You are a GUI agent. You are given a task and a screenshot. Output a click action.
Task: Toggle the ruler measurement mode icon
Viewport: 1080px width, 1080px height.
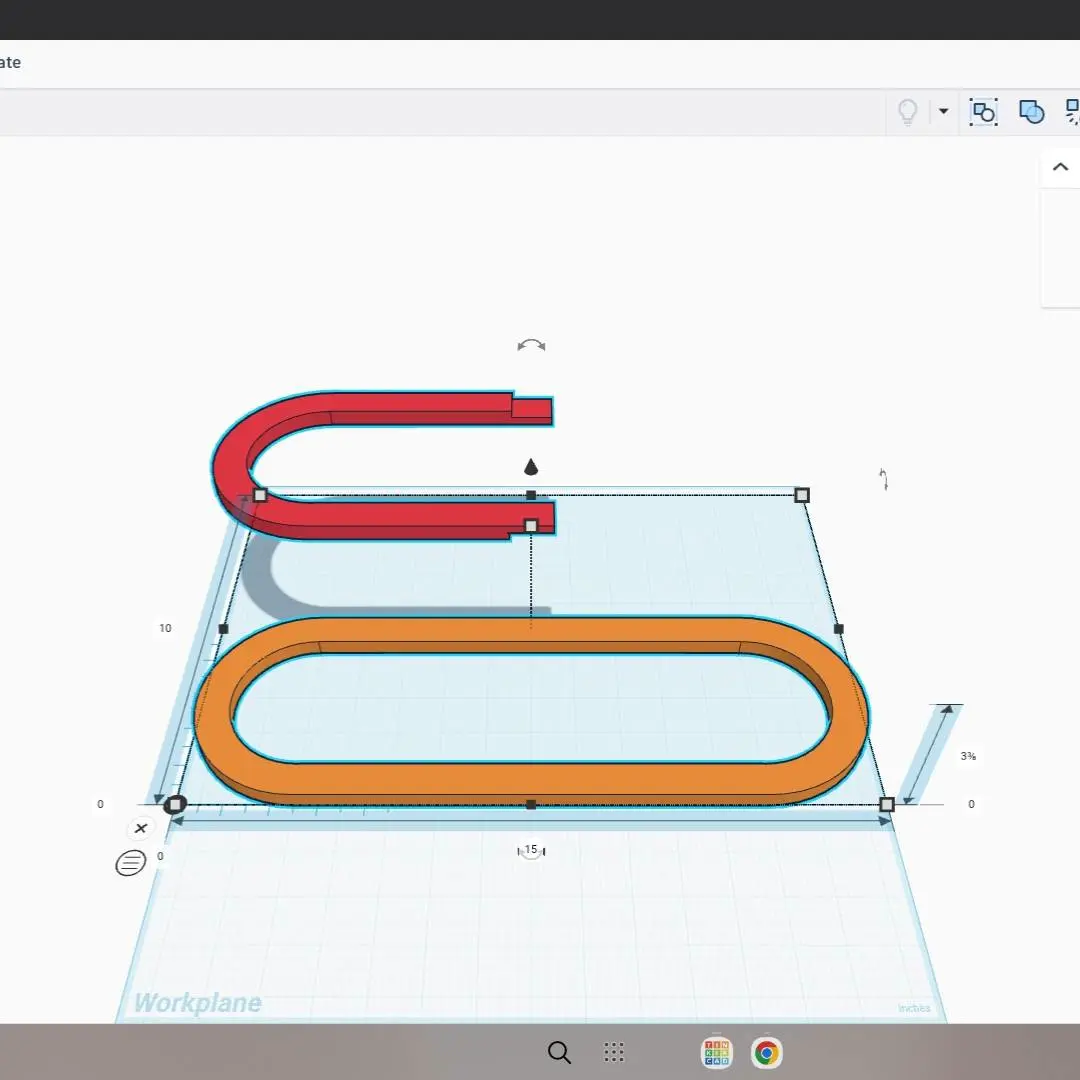pos(130,862)
